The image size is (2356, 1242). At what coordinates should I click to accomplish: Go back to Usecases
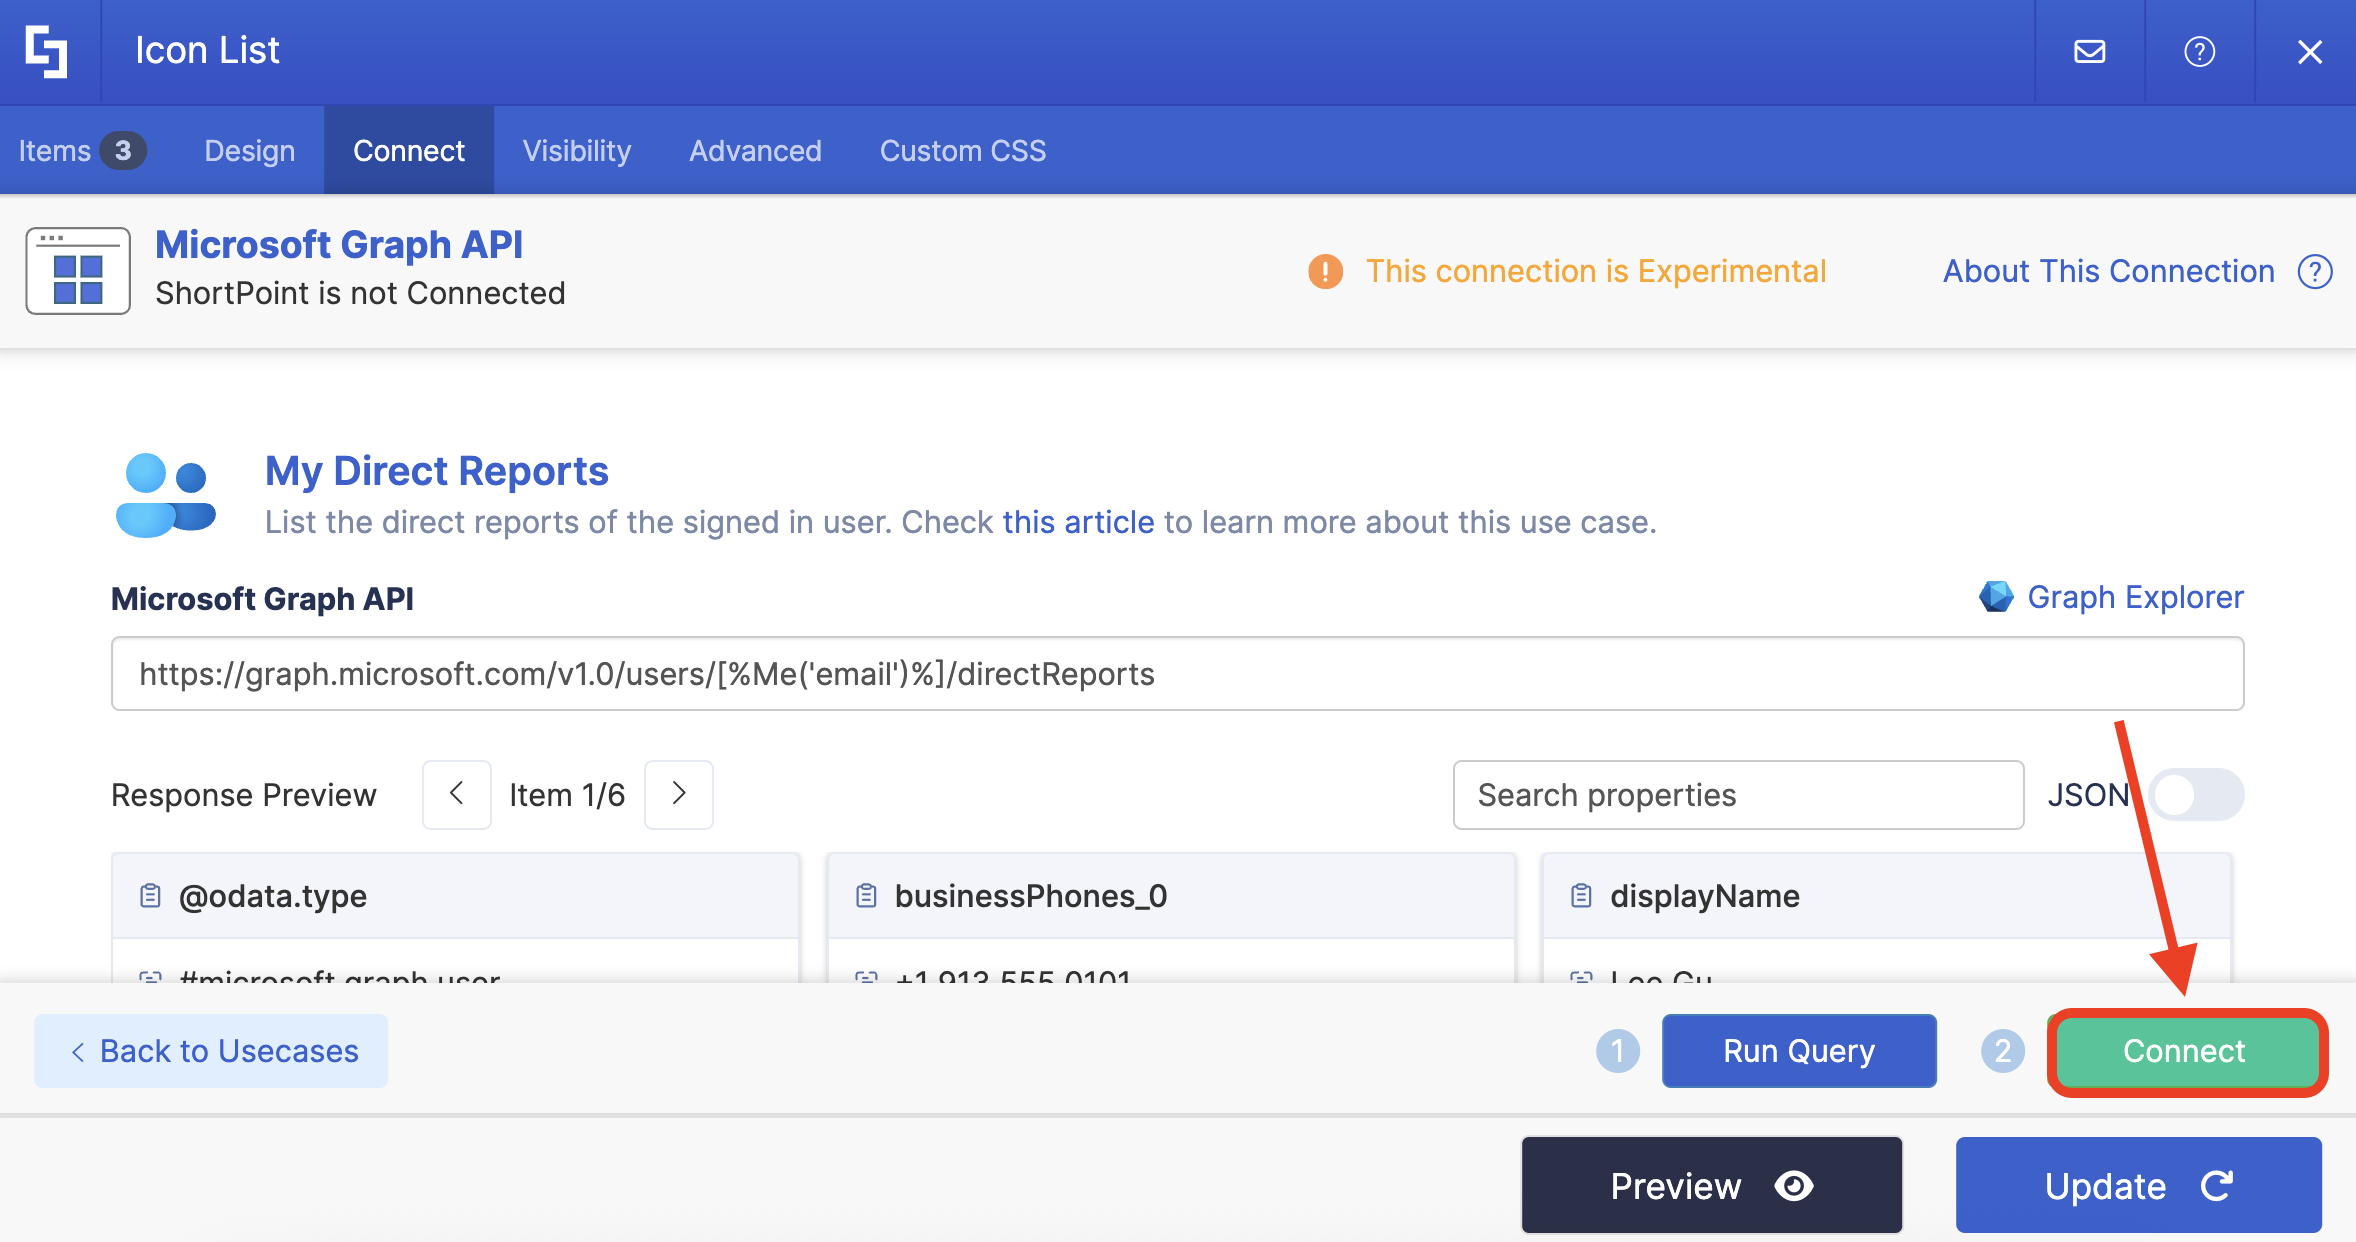pyautogui.click(x=211, y=1051)
